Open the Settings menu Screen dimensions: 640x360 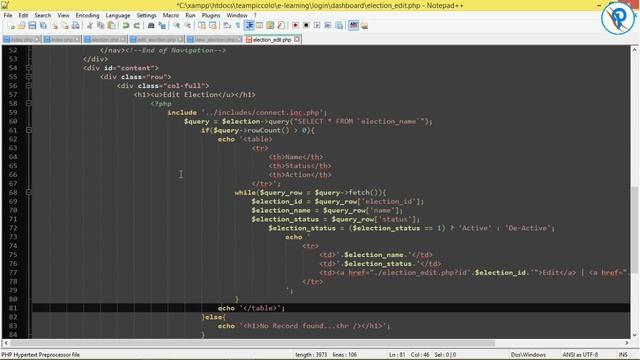pyautogui.click(x=147, y=16)
